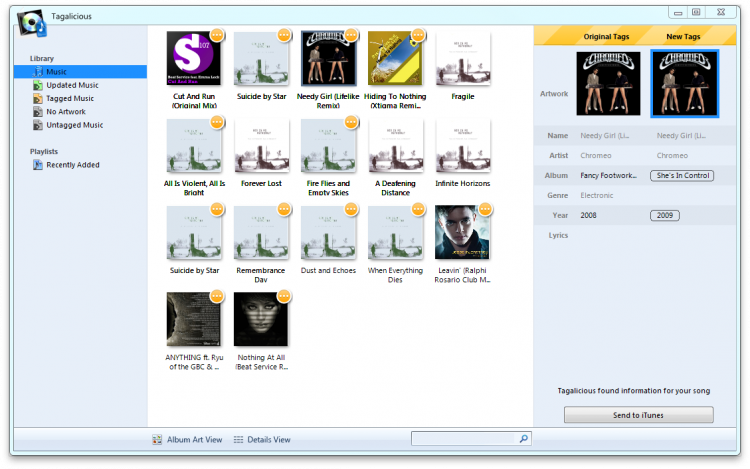Click the Music note icon in sidebar
Screen dimensions: 750x469
coord(38,72)
